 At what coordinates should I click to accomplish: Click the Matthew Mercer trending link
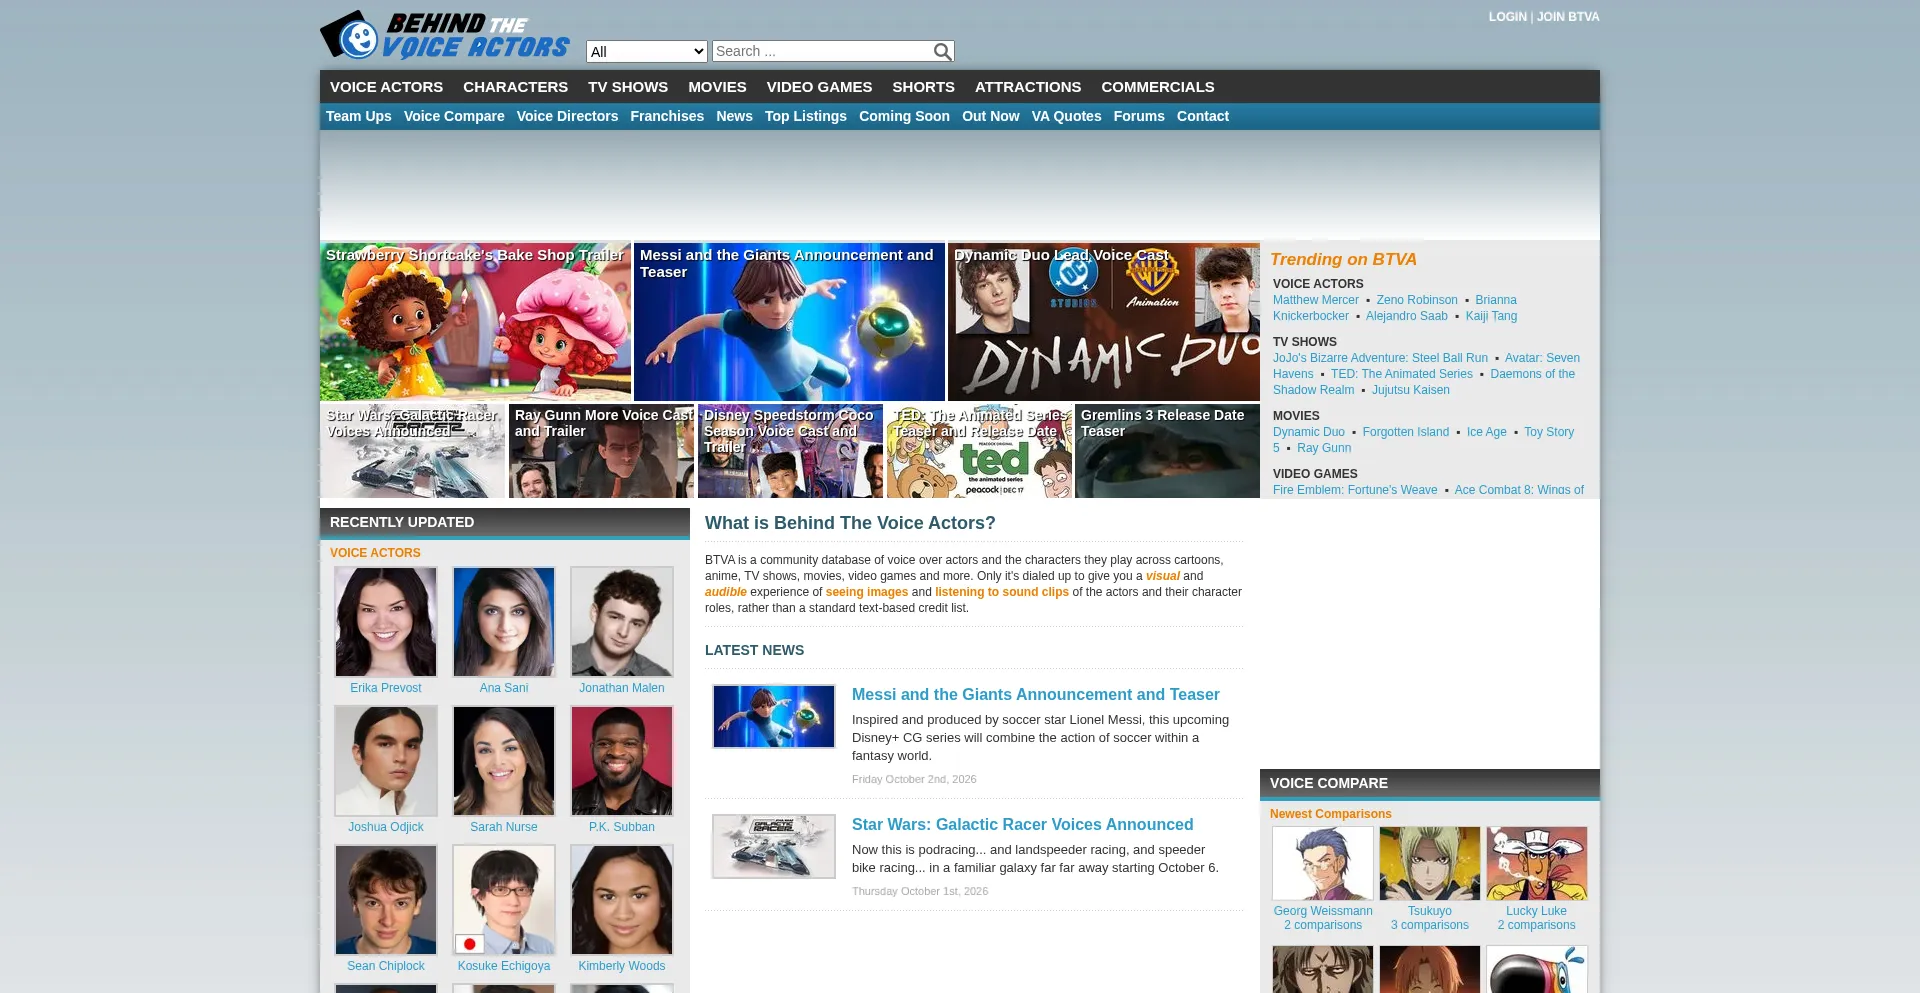click(1316, 300)
